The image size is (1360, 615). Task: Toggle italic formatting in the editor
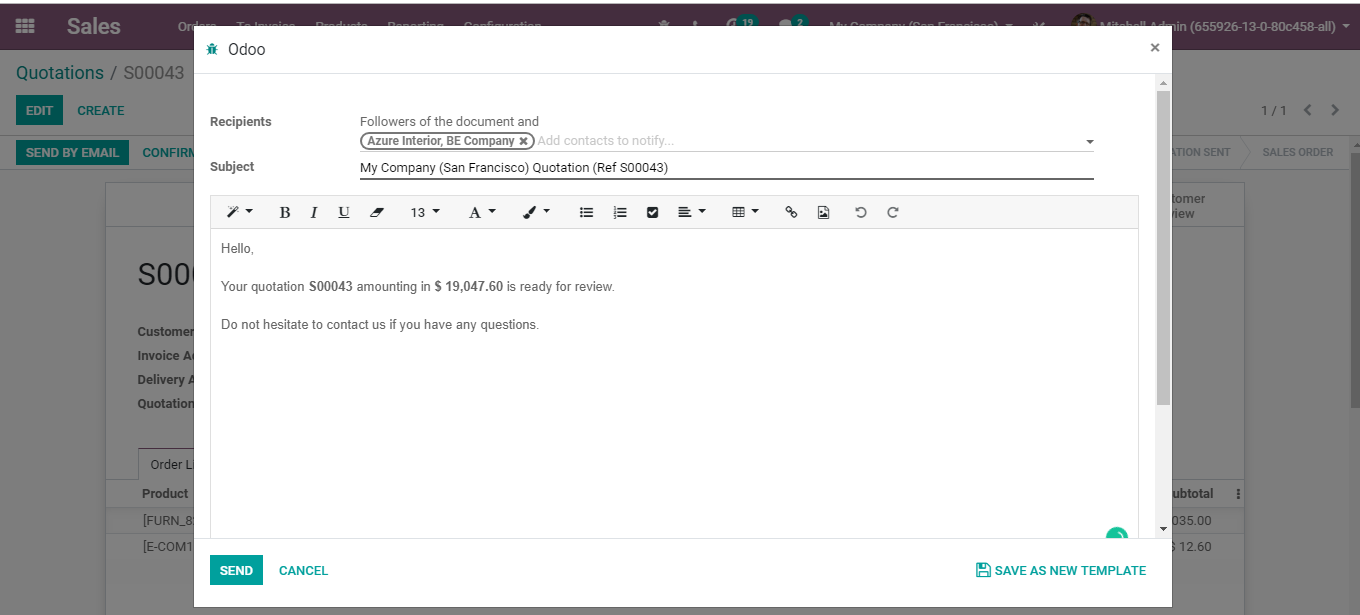tap(314, 212)
